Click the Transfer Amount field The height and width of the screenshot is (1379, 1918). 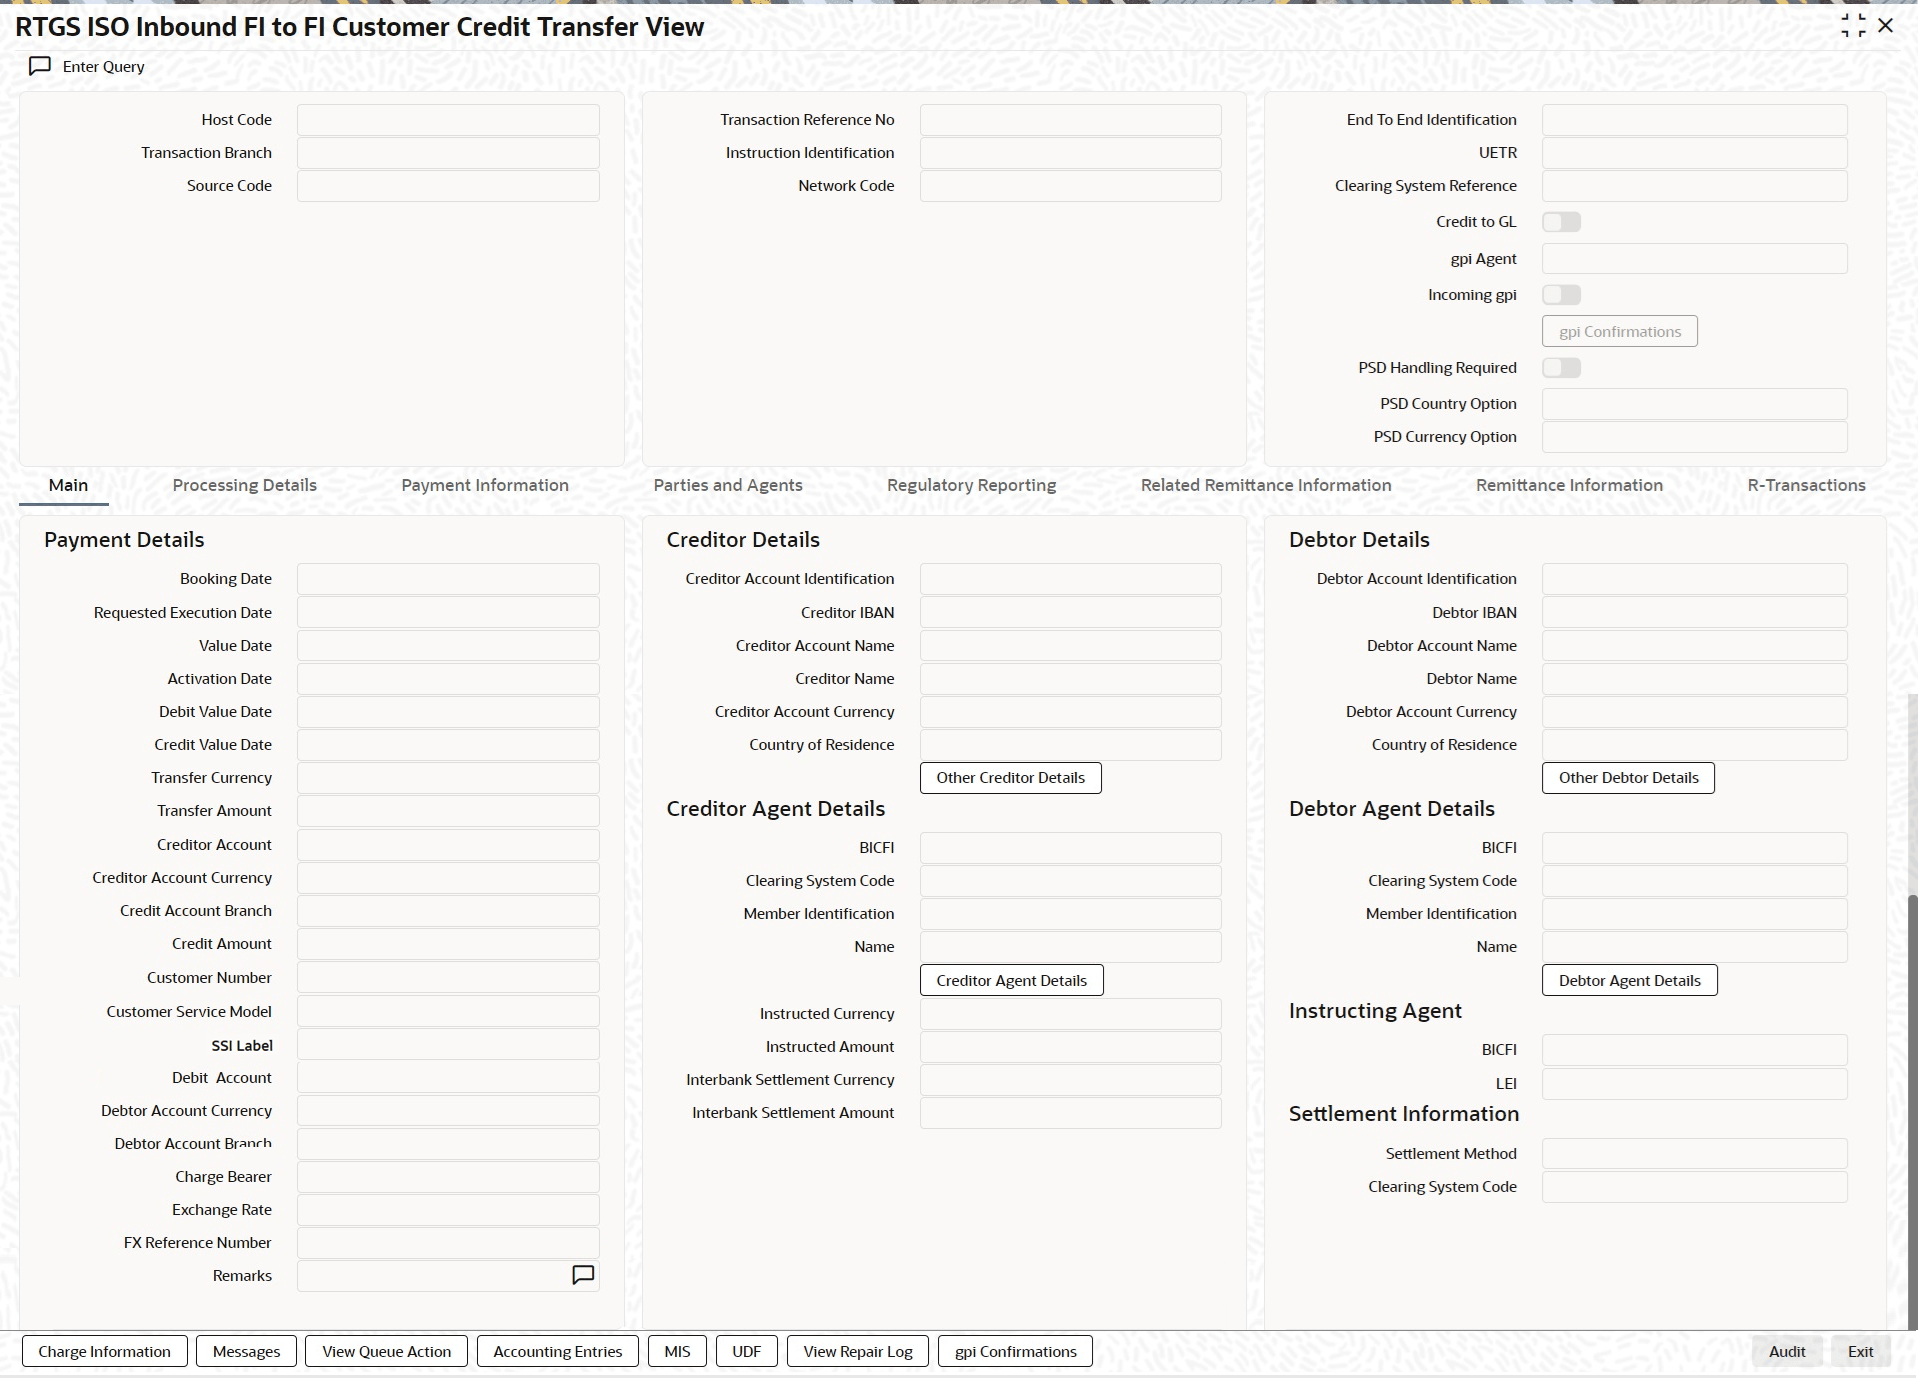tap(448, 811)
